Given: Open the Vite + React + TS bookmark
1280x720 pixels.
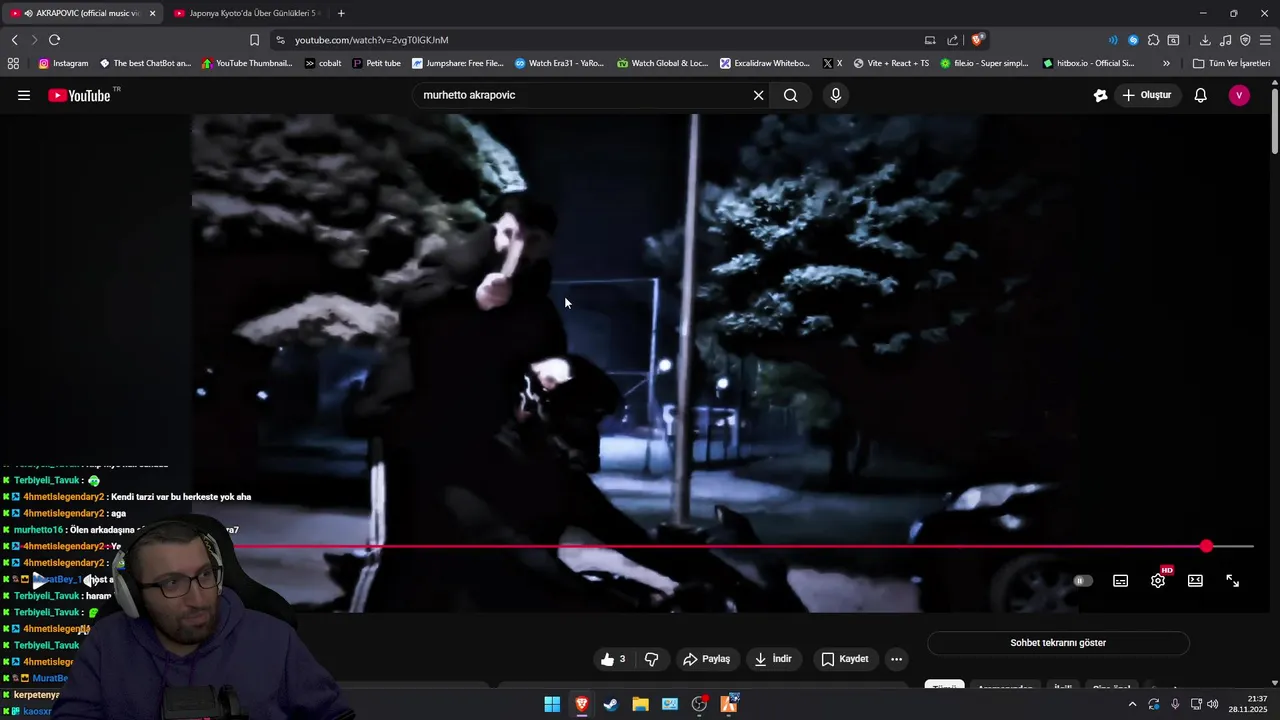Looking at the screenshot, I should click(x=890, y=63).
